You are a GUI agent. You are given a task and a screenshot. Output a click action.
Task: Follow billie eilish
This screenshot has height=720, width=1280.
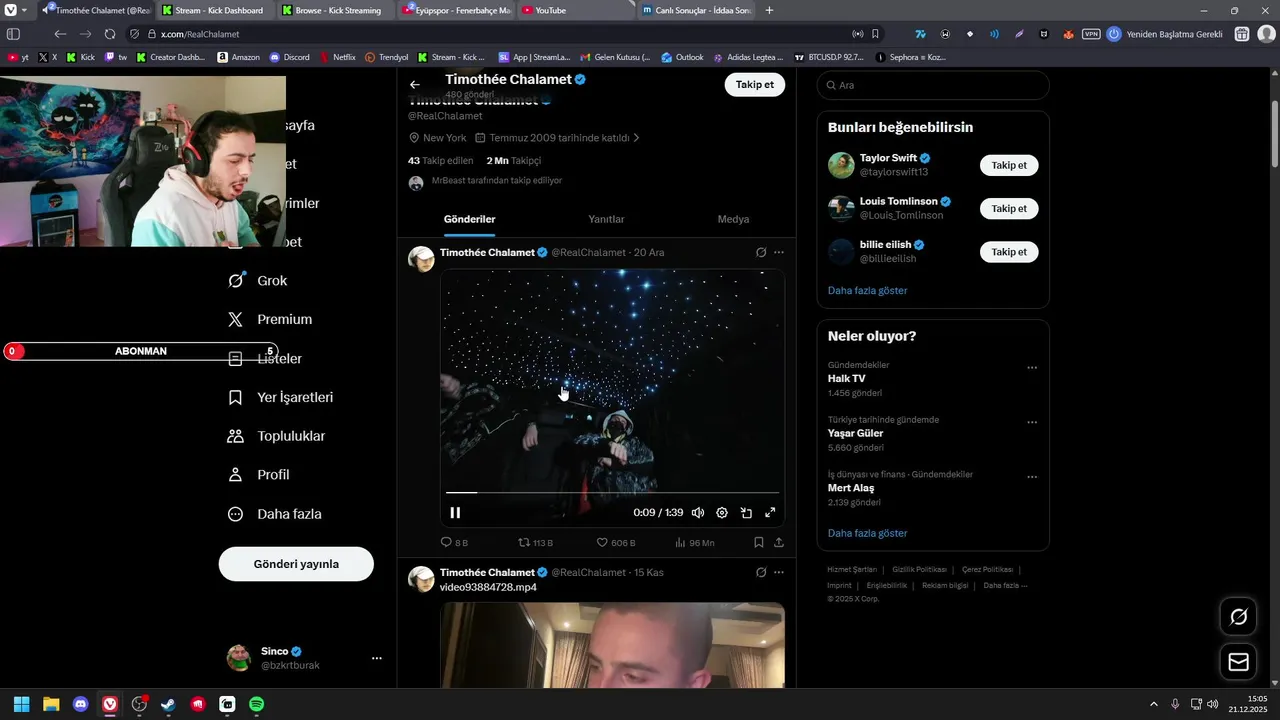(1009, 252)
